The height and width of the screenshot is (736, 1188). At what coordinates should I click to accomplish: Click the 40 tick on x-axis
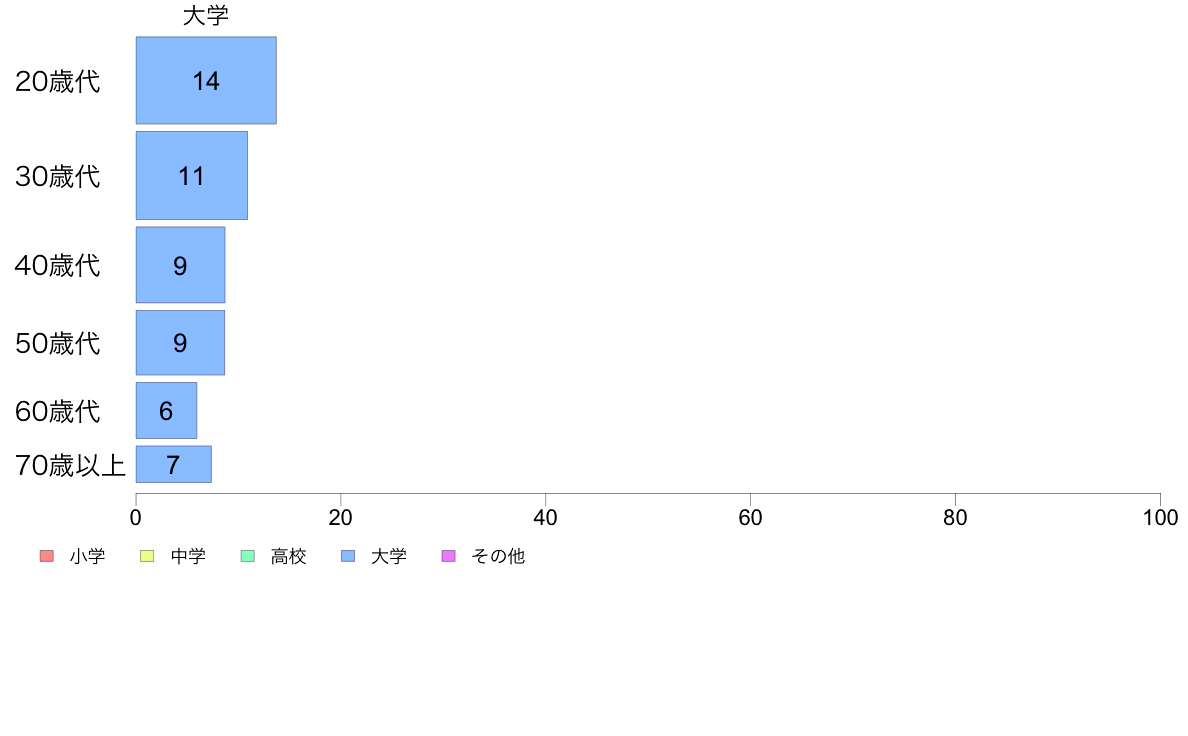click(x=546, y=518)
